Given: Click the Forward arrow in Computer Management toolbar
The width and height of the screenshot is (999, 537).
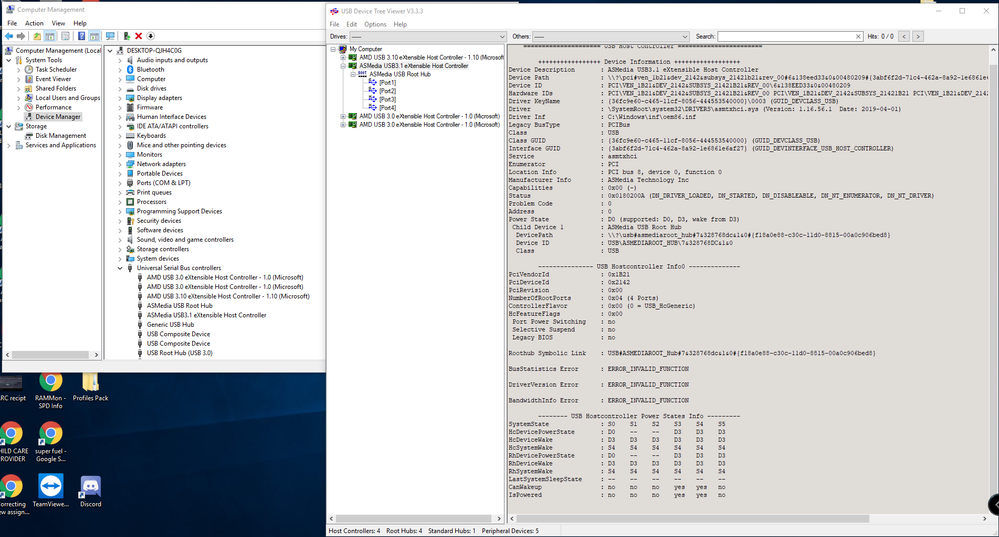Looking at the screenshot, I should tap(20, 36).
